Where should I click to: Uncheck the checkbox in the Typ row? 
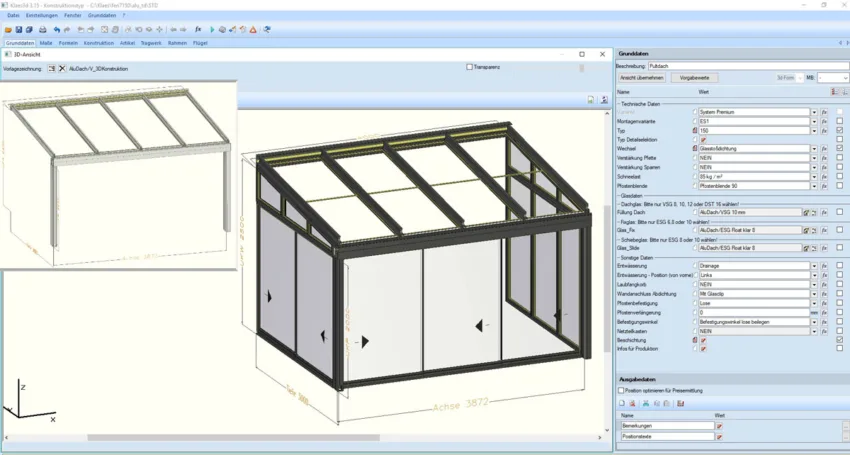[840, 131]
